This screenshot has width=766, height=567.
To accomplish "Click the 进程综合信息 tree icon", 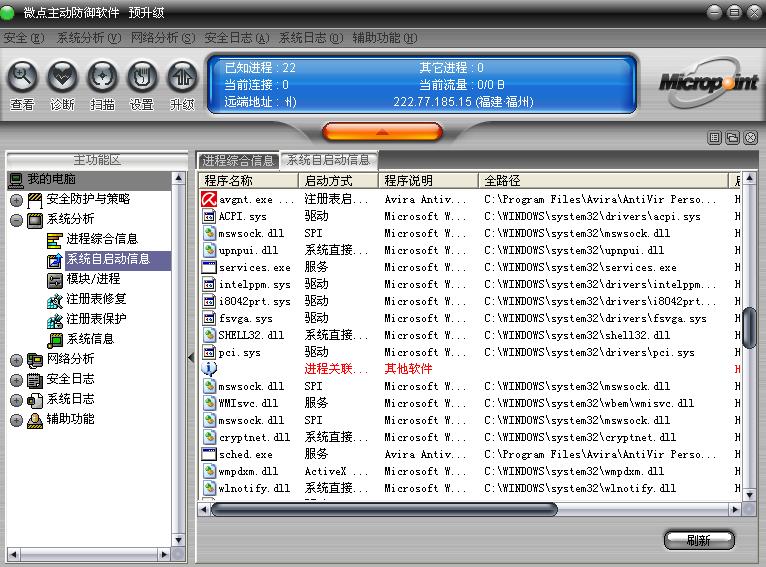I will pos(55,240).
